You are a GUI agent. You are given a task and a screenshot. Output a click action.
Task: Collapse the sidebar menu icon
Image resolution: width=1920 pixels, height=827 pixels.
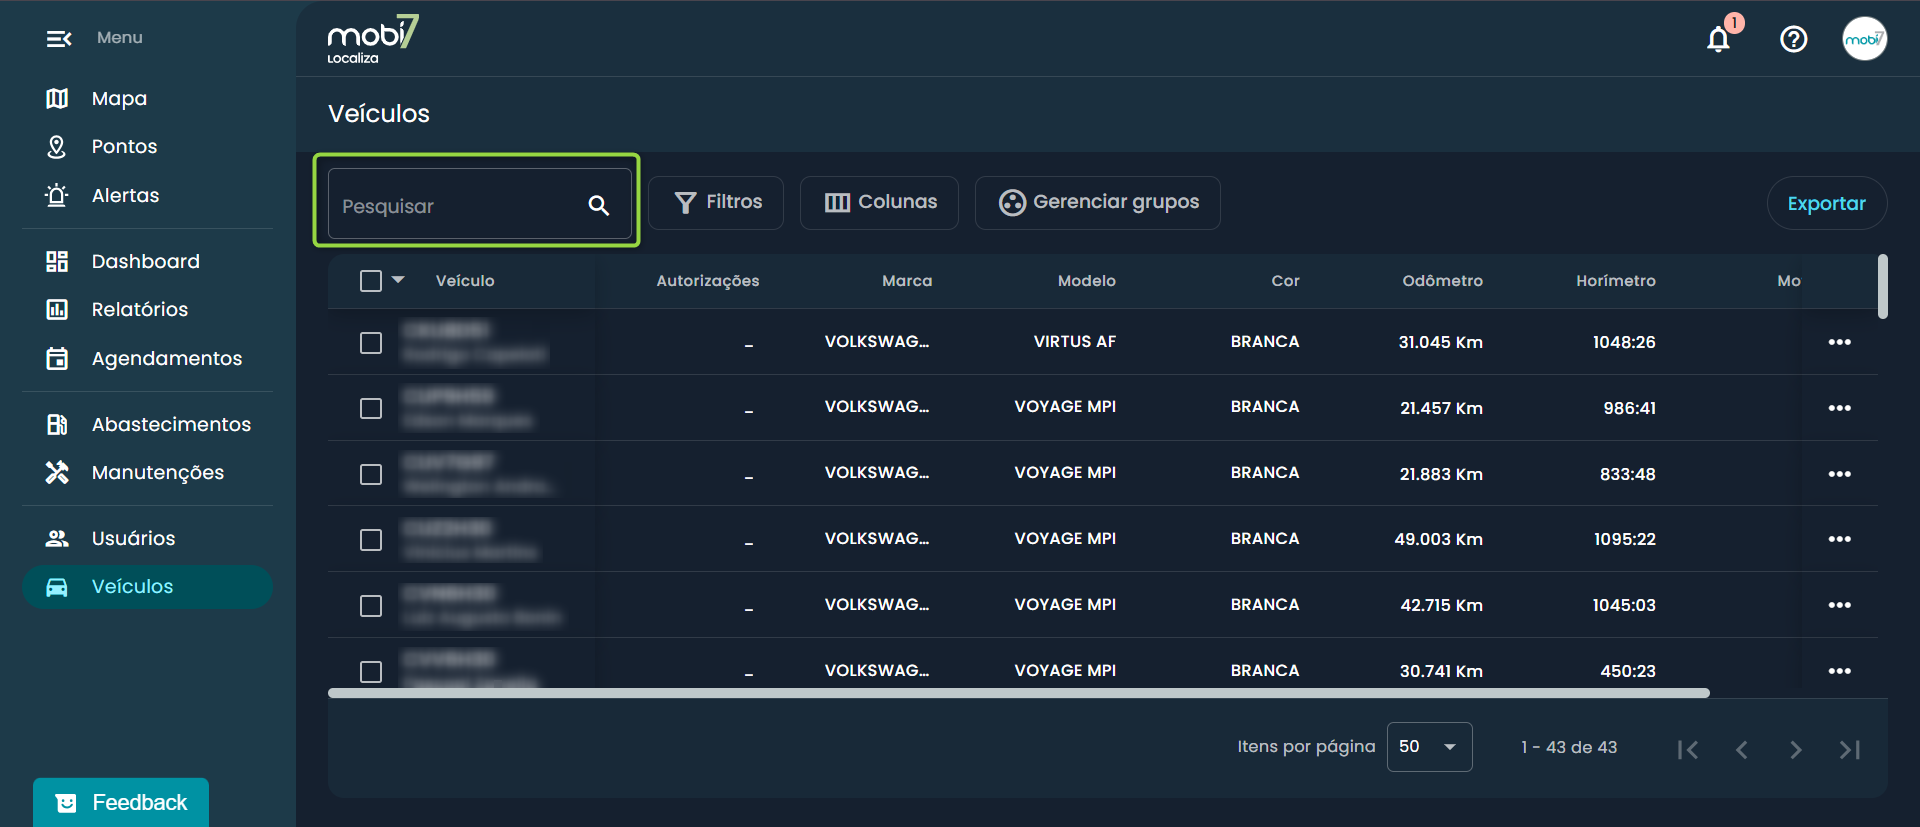coord(59,38)
